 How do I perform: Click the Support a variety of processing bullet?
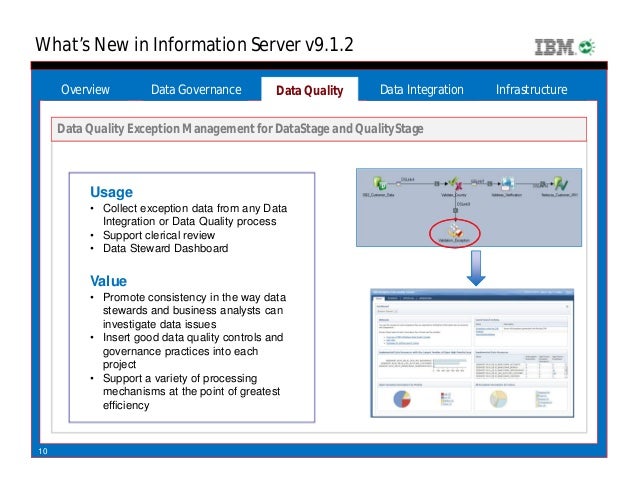coord(191,391)
